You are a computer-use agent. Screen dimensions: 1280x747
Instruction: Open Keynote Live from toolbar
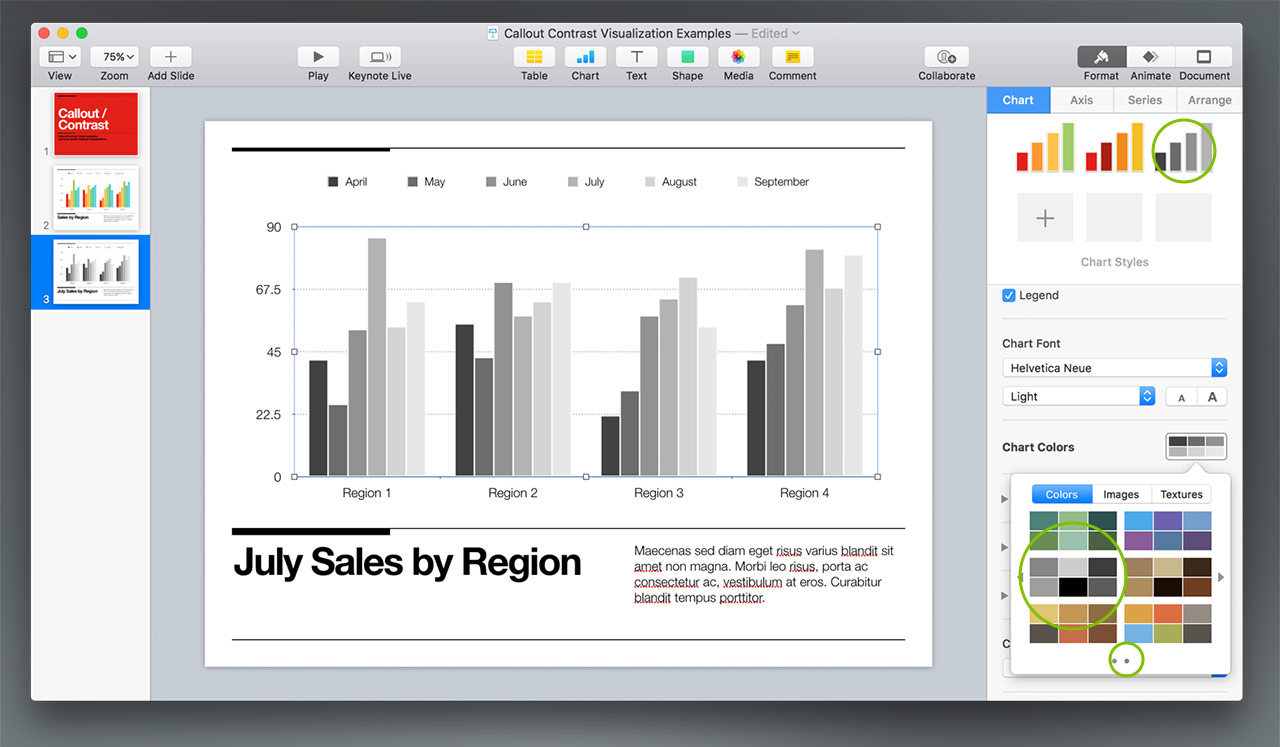click(x=380, y=58)
